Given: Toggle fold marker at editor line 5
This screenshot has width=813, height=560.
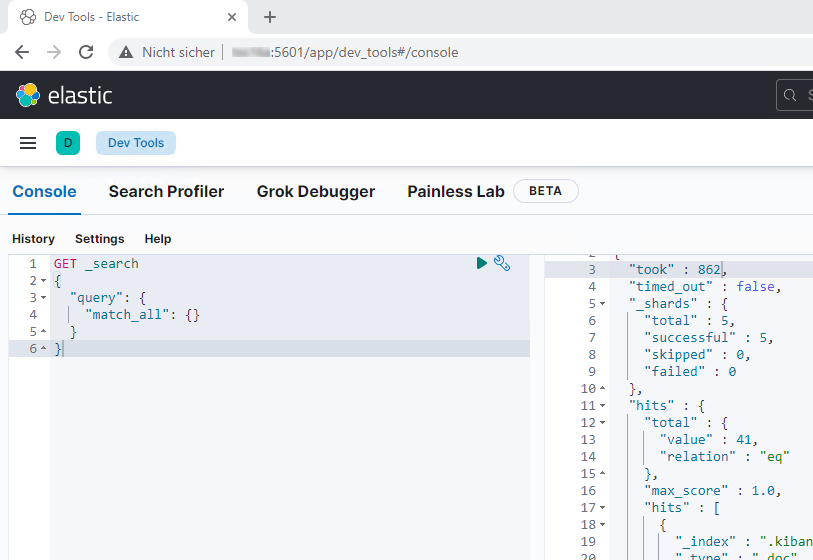Looking at the screenshot, I should tap(44, 332).
